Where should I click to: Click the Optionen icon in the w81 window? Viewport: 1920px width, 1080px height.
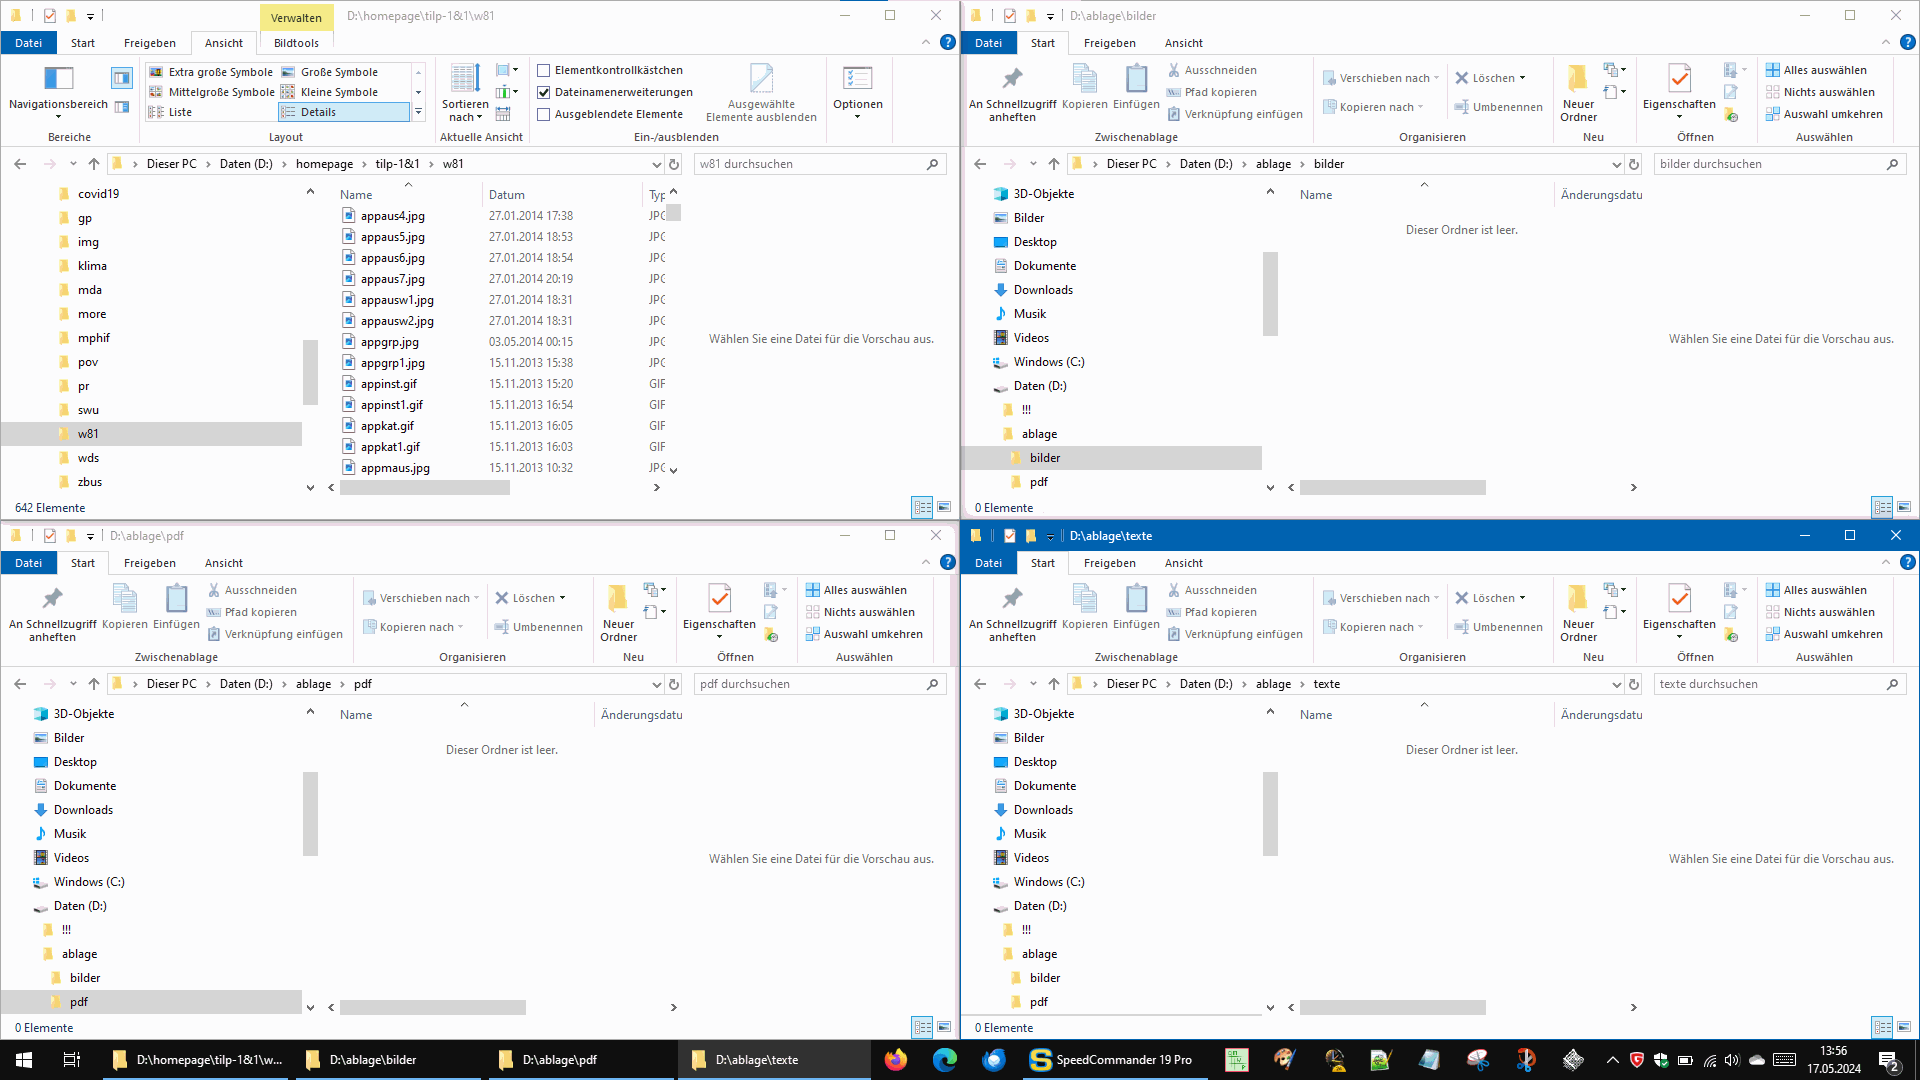coord(857,79)
